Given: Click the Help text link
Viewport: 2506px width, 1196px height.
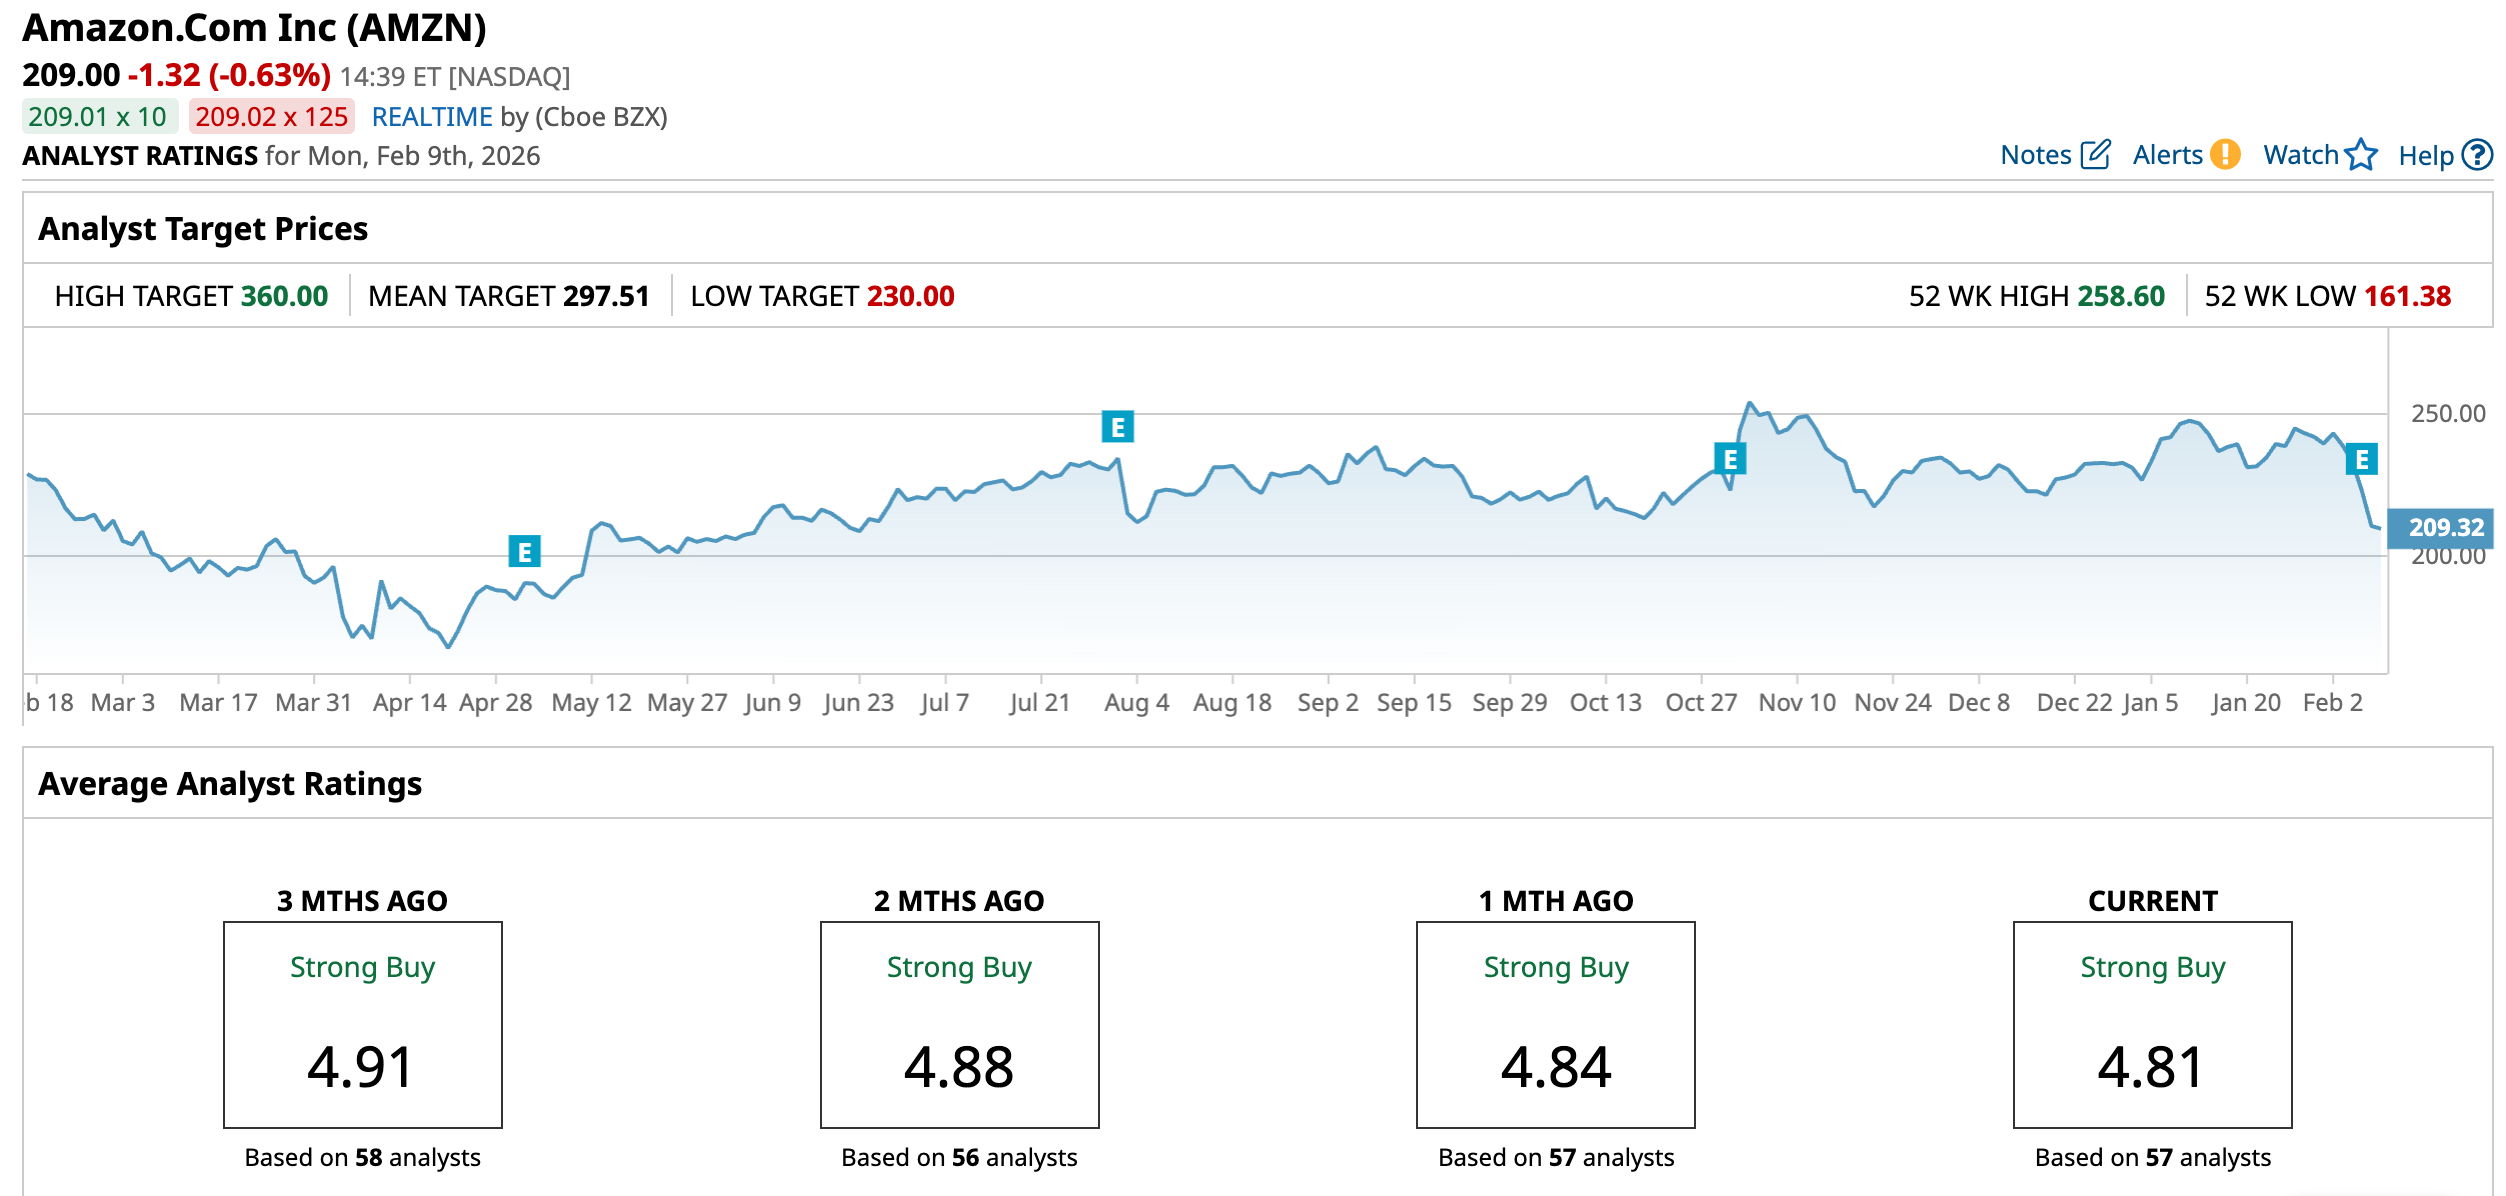Looking at the screenshot, I should coord(2425,156).
